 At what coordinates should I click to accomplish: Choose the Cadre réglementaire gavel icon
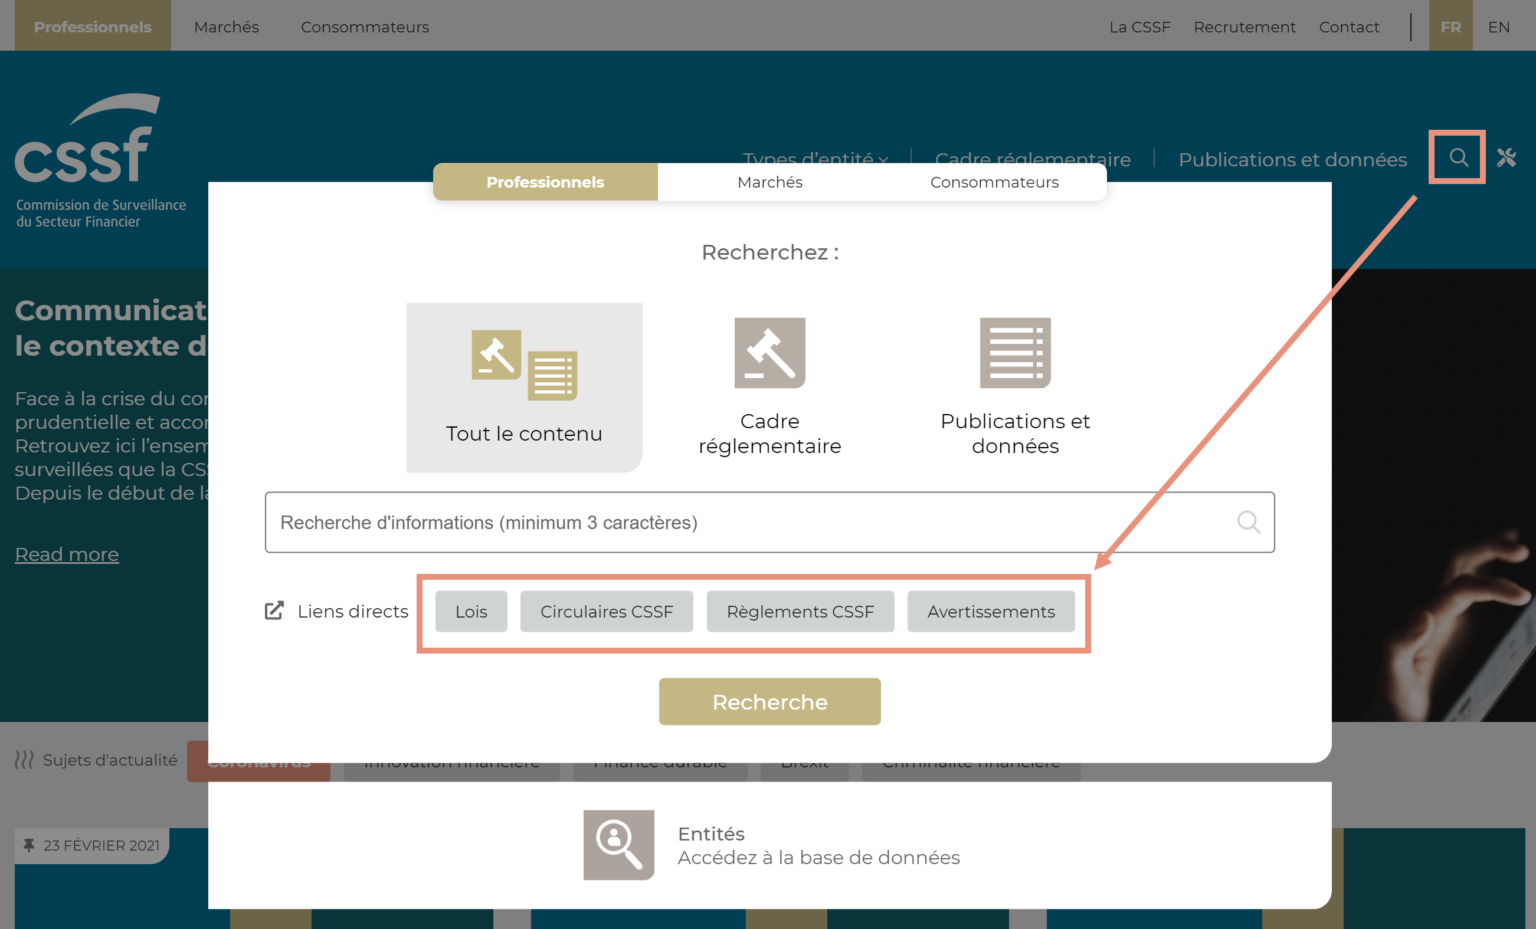(x=769, y=353)
